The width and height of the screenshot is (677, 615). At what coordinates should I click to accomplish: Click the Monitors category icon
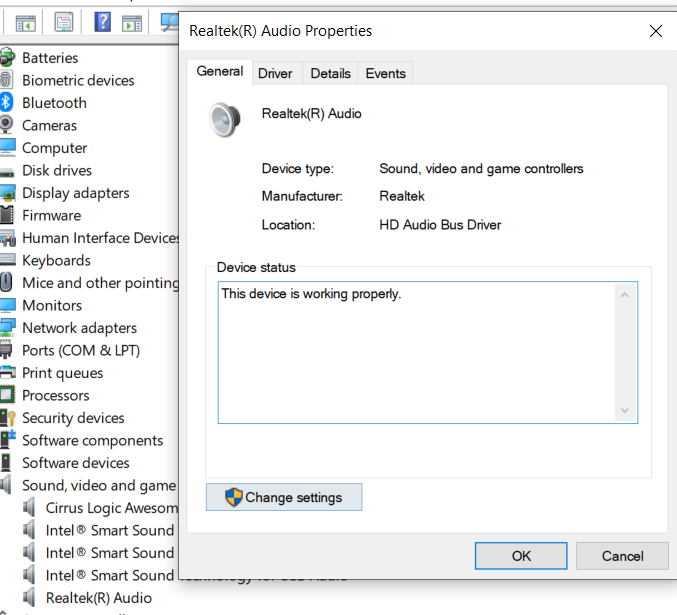(8, 305)
